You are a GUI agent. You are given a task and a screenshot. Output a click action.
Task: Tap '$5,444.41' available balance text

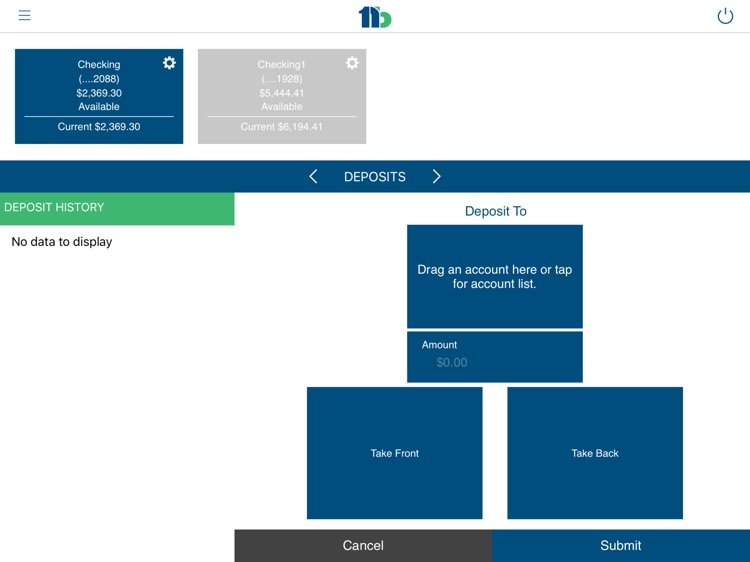click(x=282, y=93)
